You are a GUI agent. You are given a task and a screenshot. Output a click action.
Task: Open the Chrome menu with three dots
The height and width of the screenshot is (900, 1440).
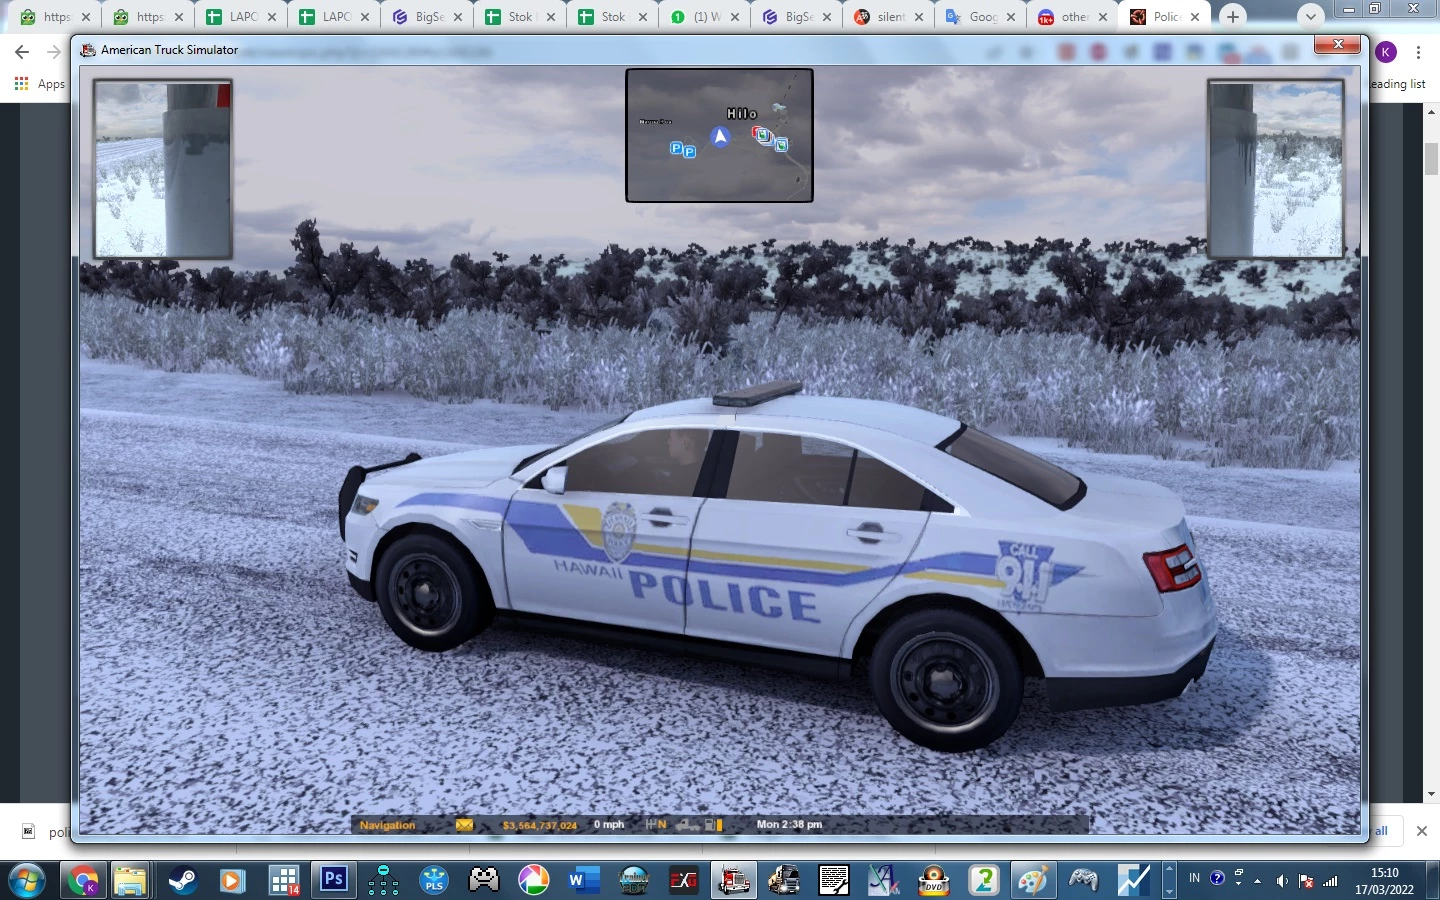(1420, 52)
